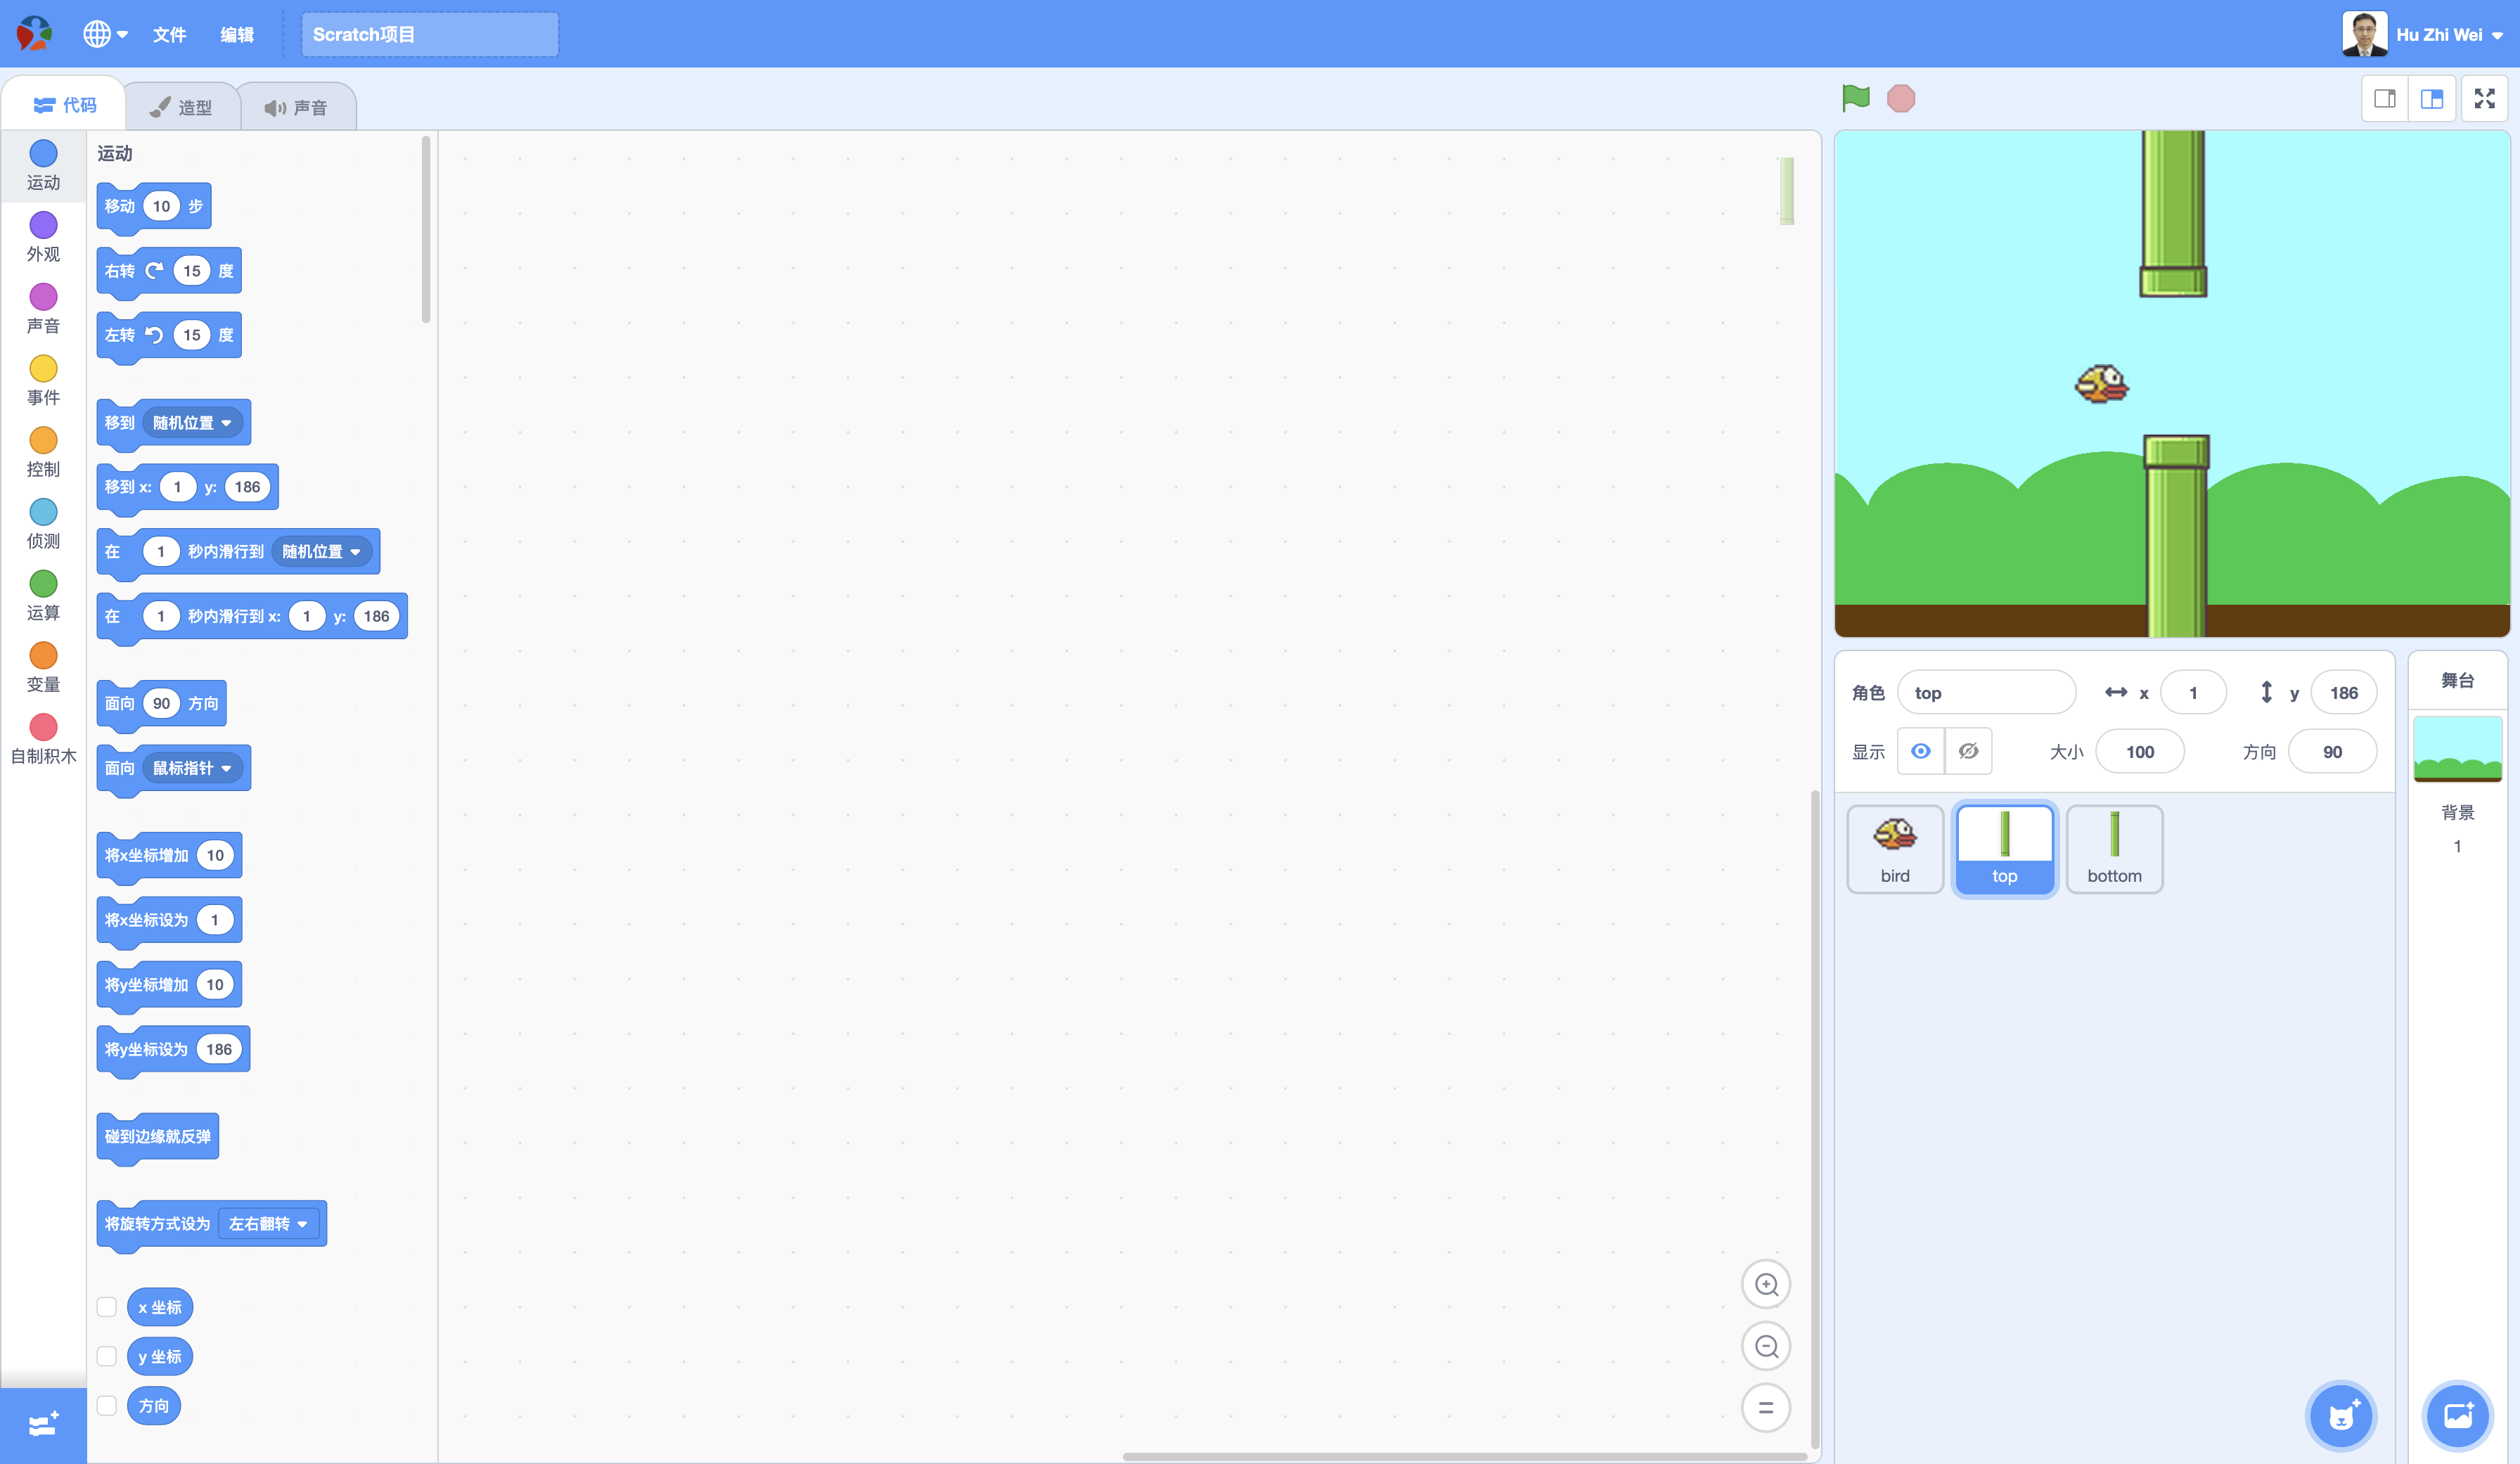Click the sprite y position field

tap(2343, 692)
